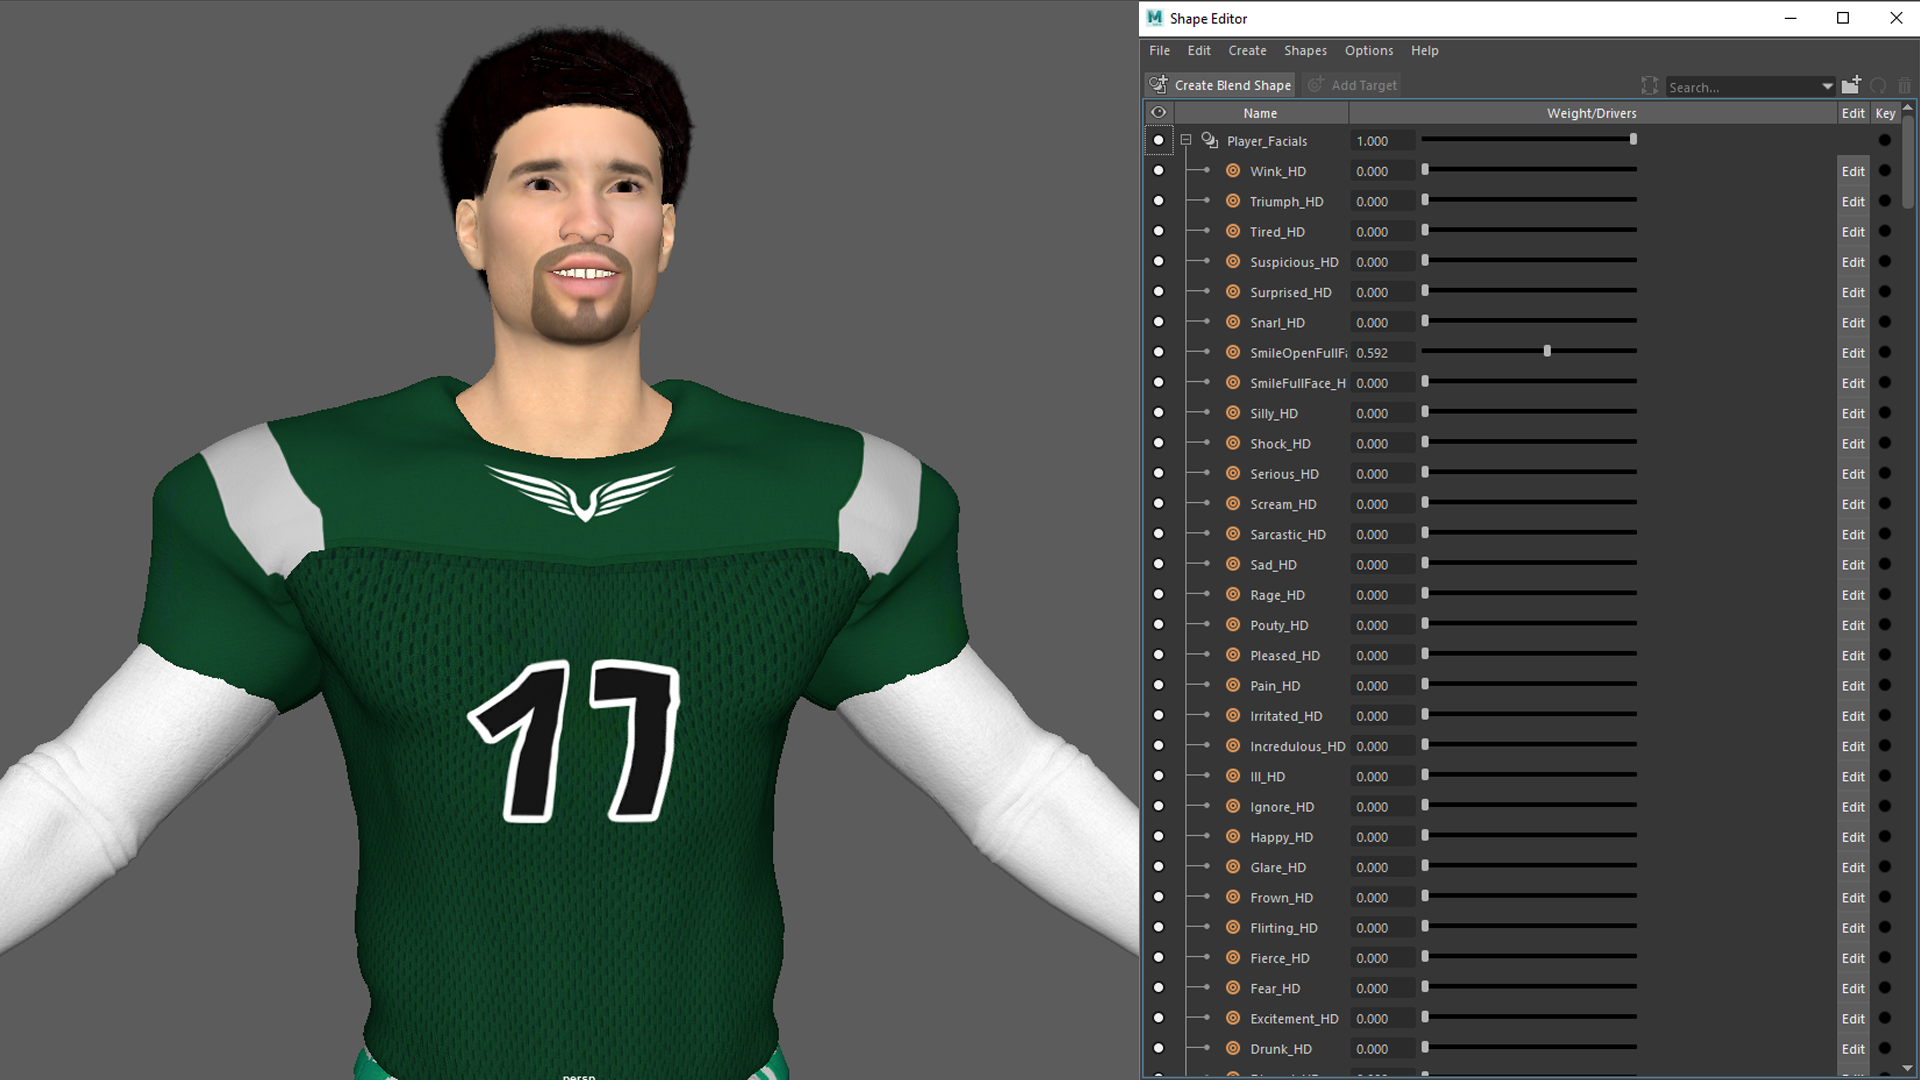Toggle visibility of Player_Facials deformer
Viewport: 1920px width, 1080px height.
point(1158,141)
